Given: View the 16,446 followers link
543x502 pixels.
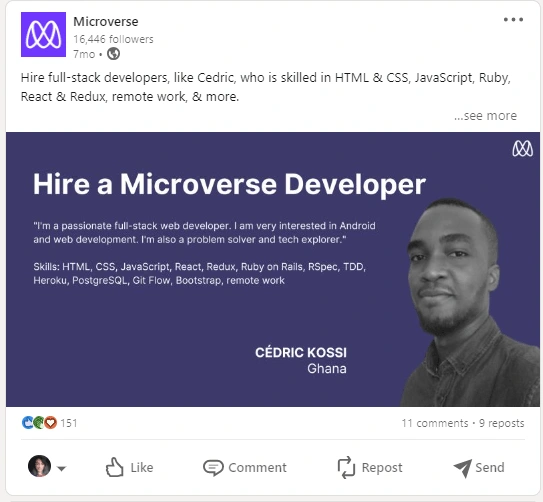Looking at the screenshot, I should (113, 39).
